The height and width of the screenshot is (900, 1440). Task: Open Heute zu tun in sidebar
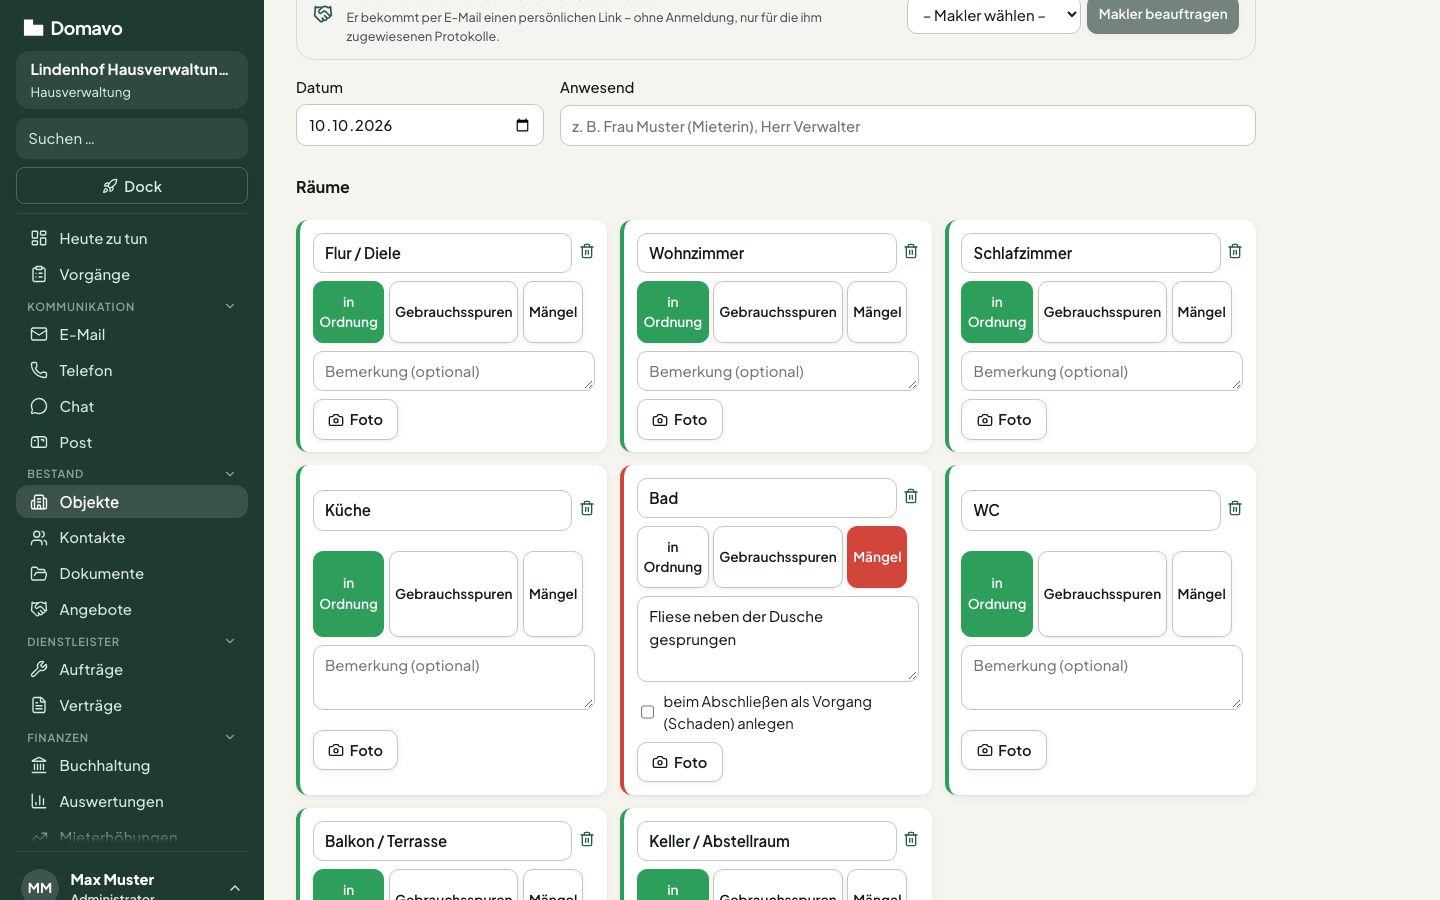(x=132, y=238)
